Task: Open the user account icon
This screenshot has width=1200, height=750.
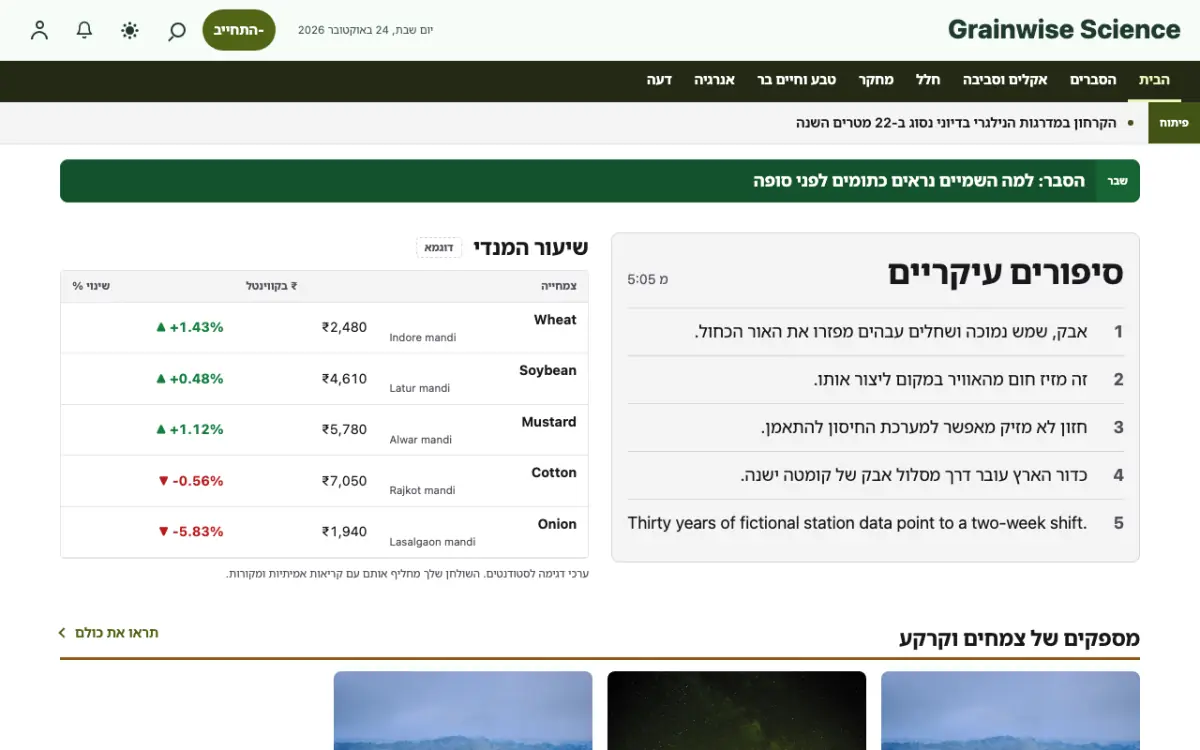Action: [x=39, y=30]
